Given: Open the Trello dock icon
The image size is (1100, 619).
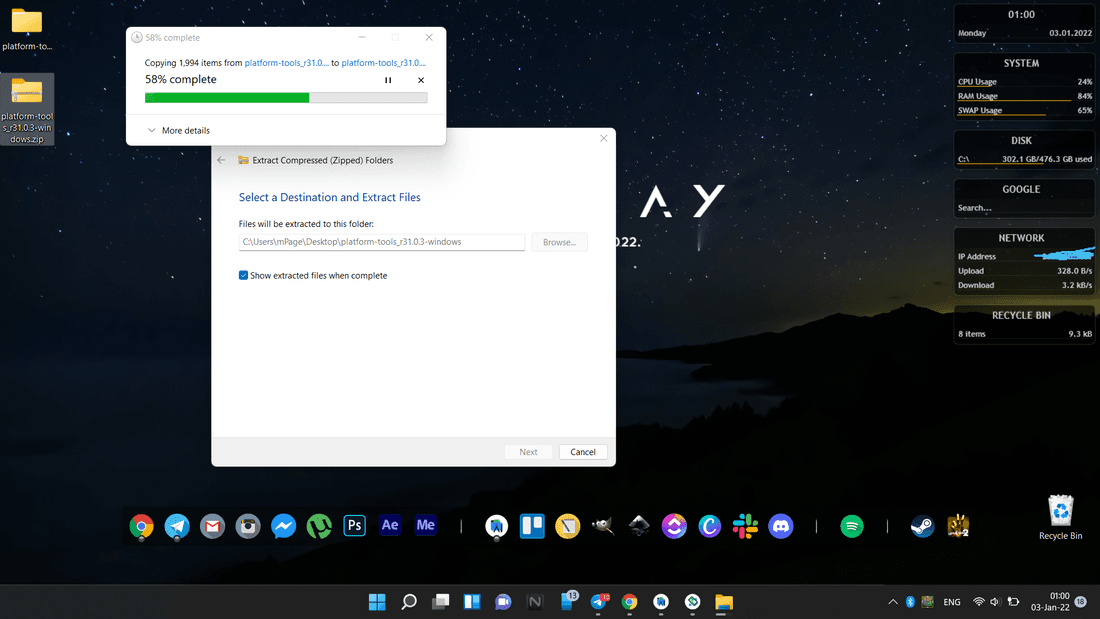Looking at the screenshot, I should click(x=532, y=526).
